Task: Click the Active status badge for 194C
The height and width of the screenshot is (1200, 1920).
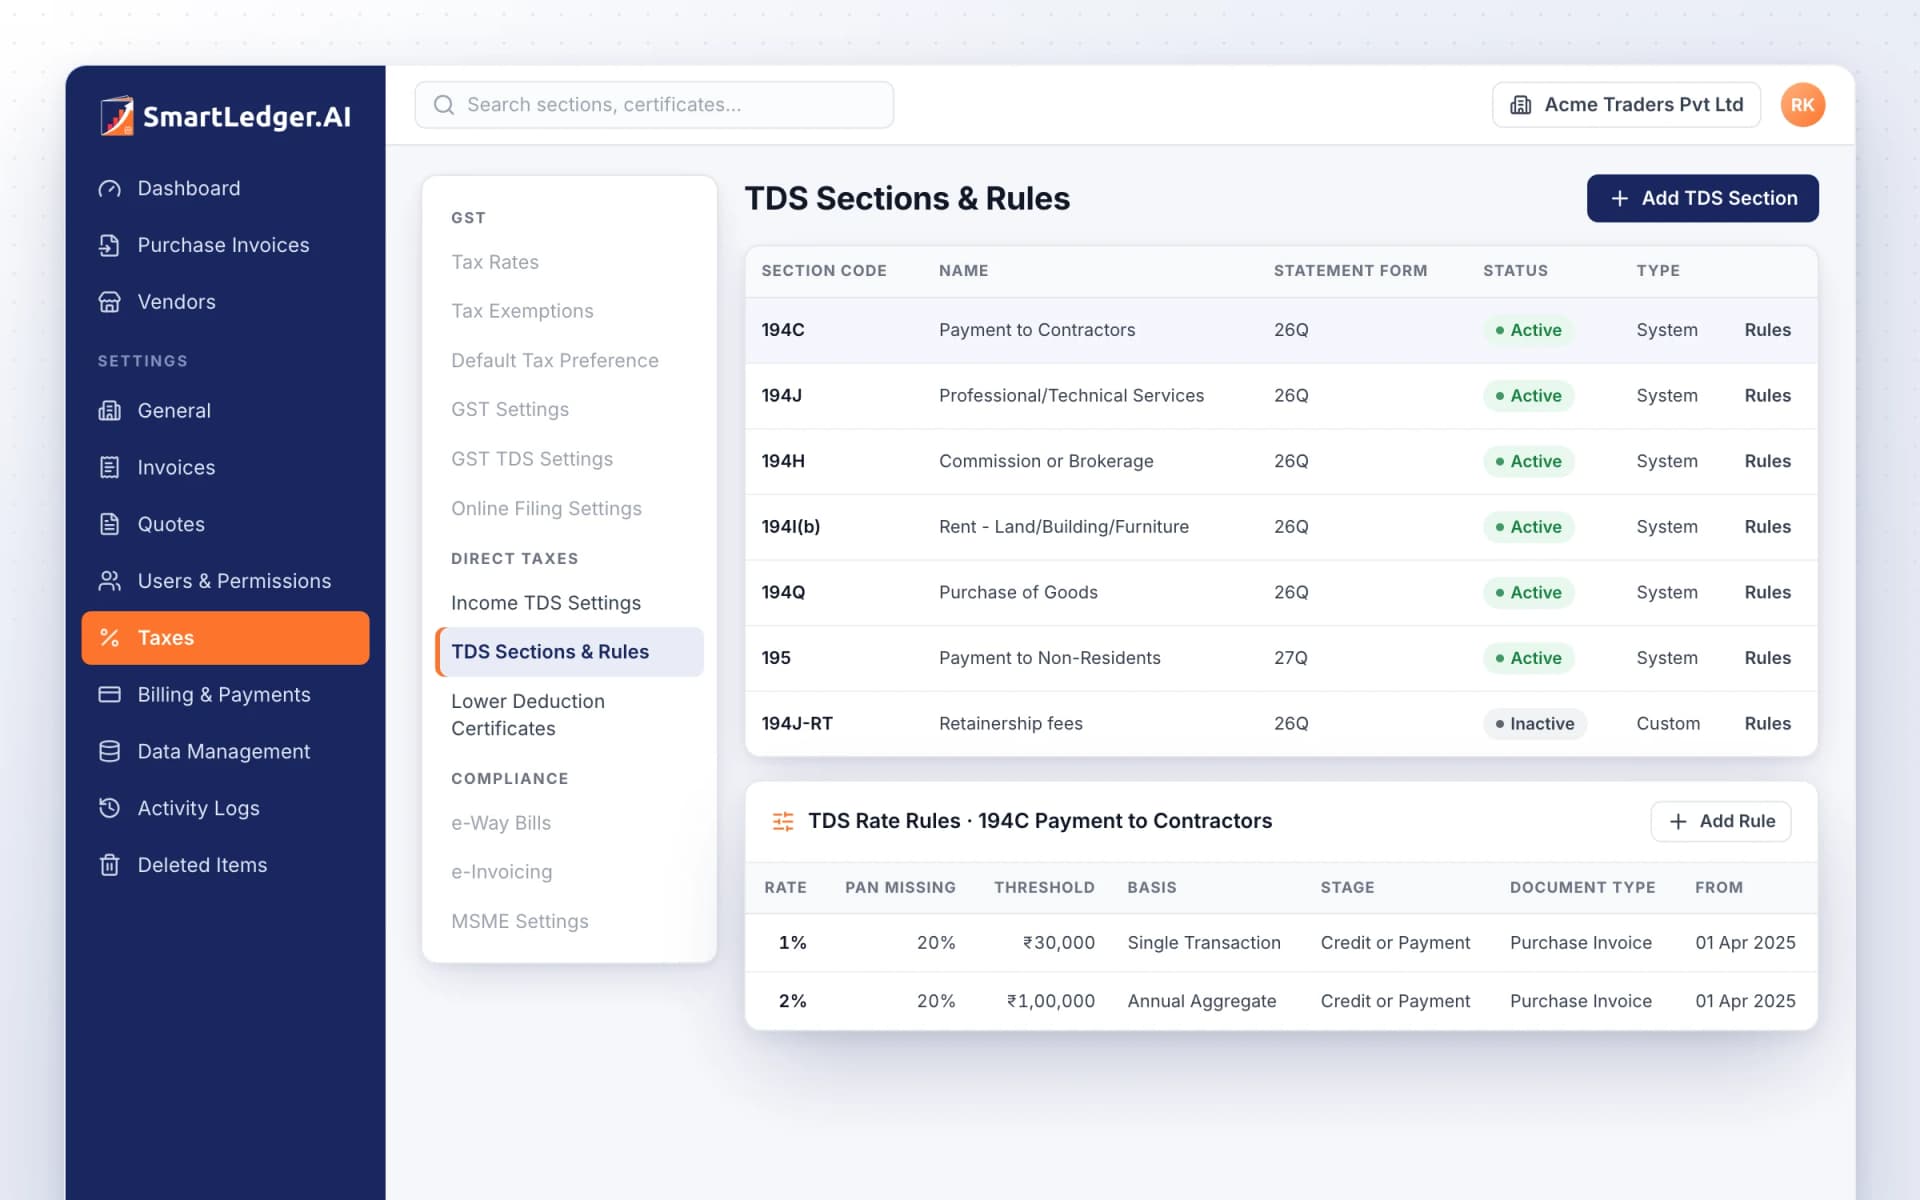Action: [1529, 330]
